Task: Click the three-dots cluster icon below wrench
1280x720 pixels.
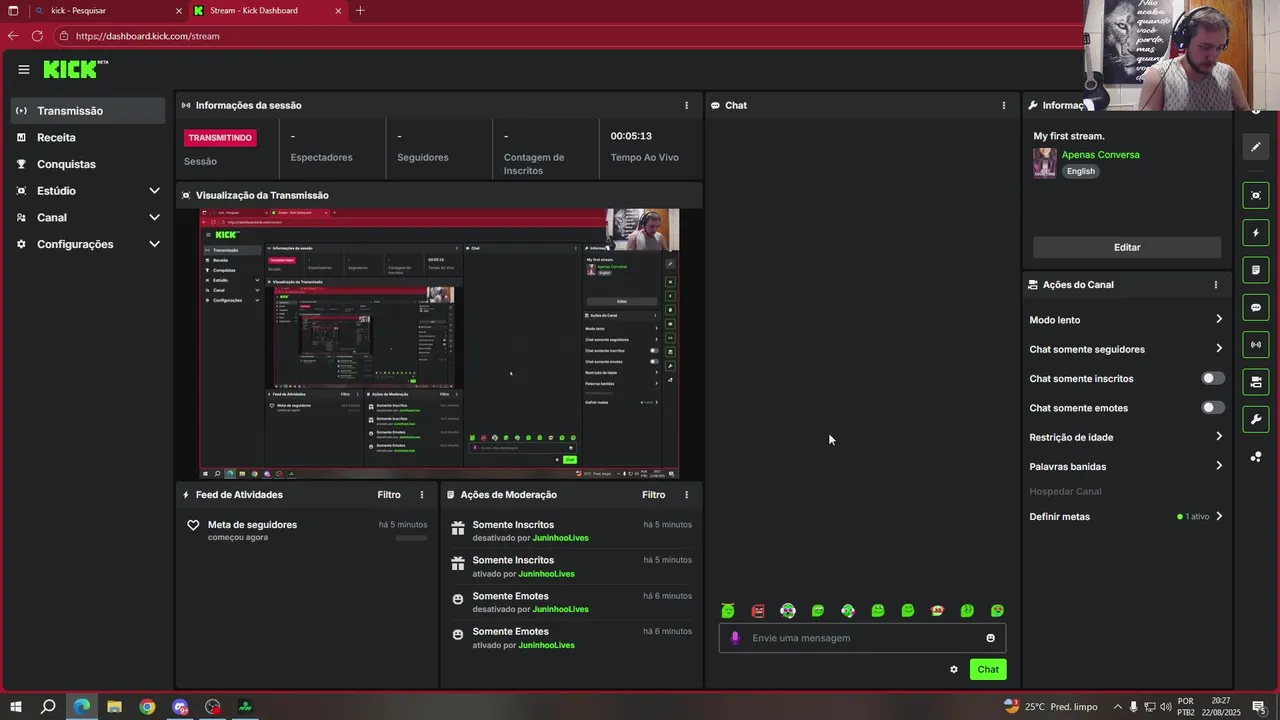Action: (x=1256, y=457)
